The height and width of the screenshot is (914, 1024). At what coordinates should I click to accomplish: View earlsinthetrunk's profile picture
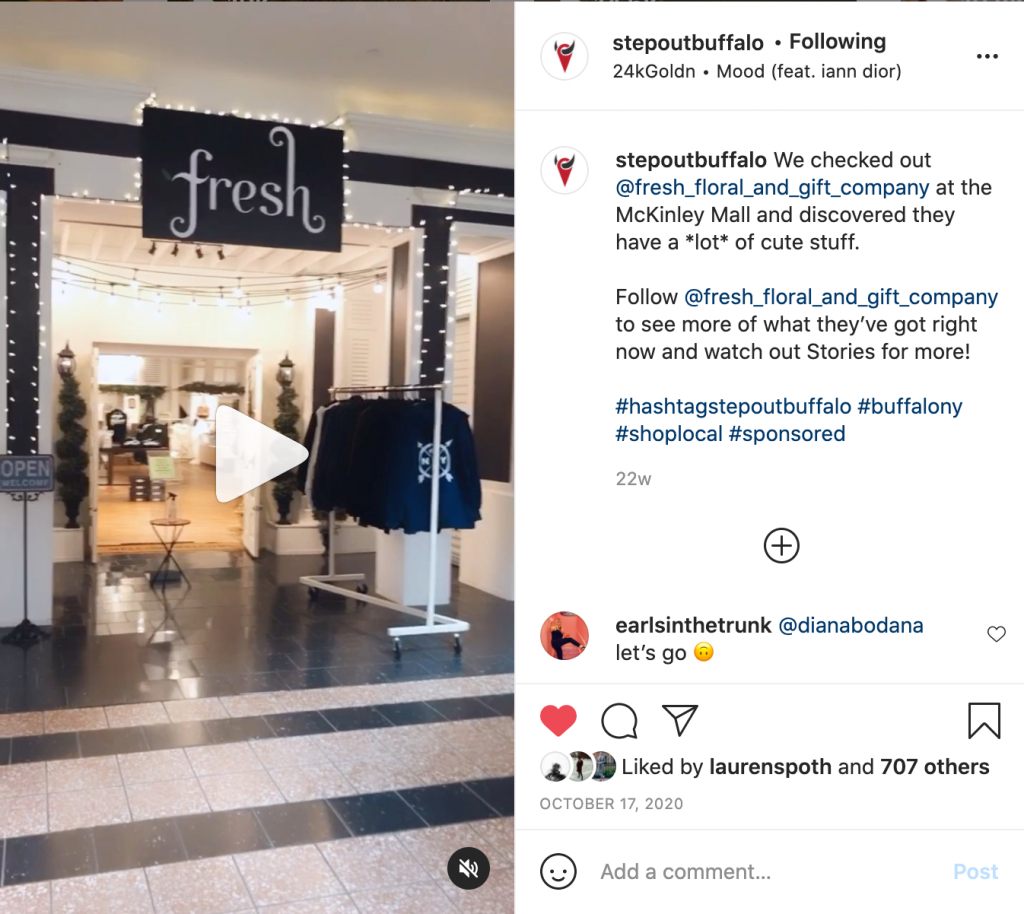coord(564,636)
